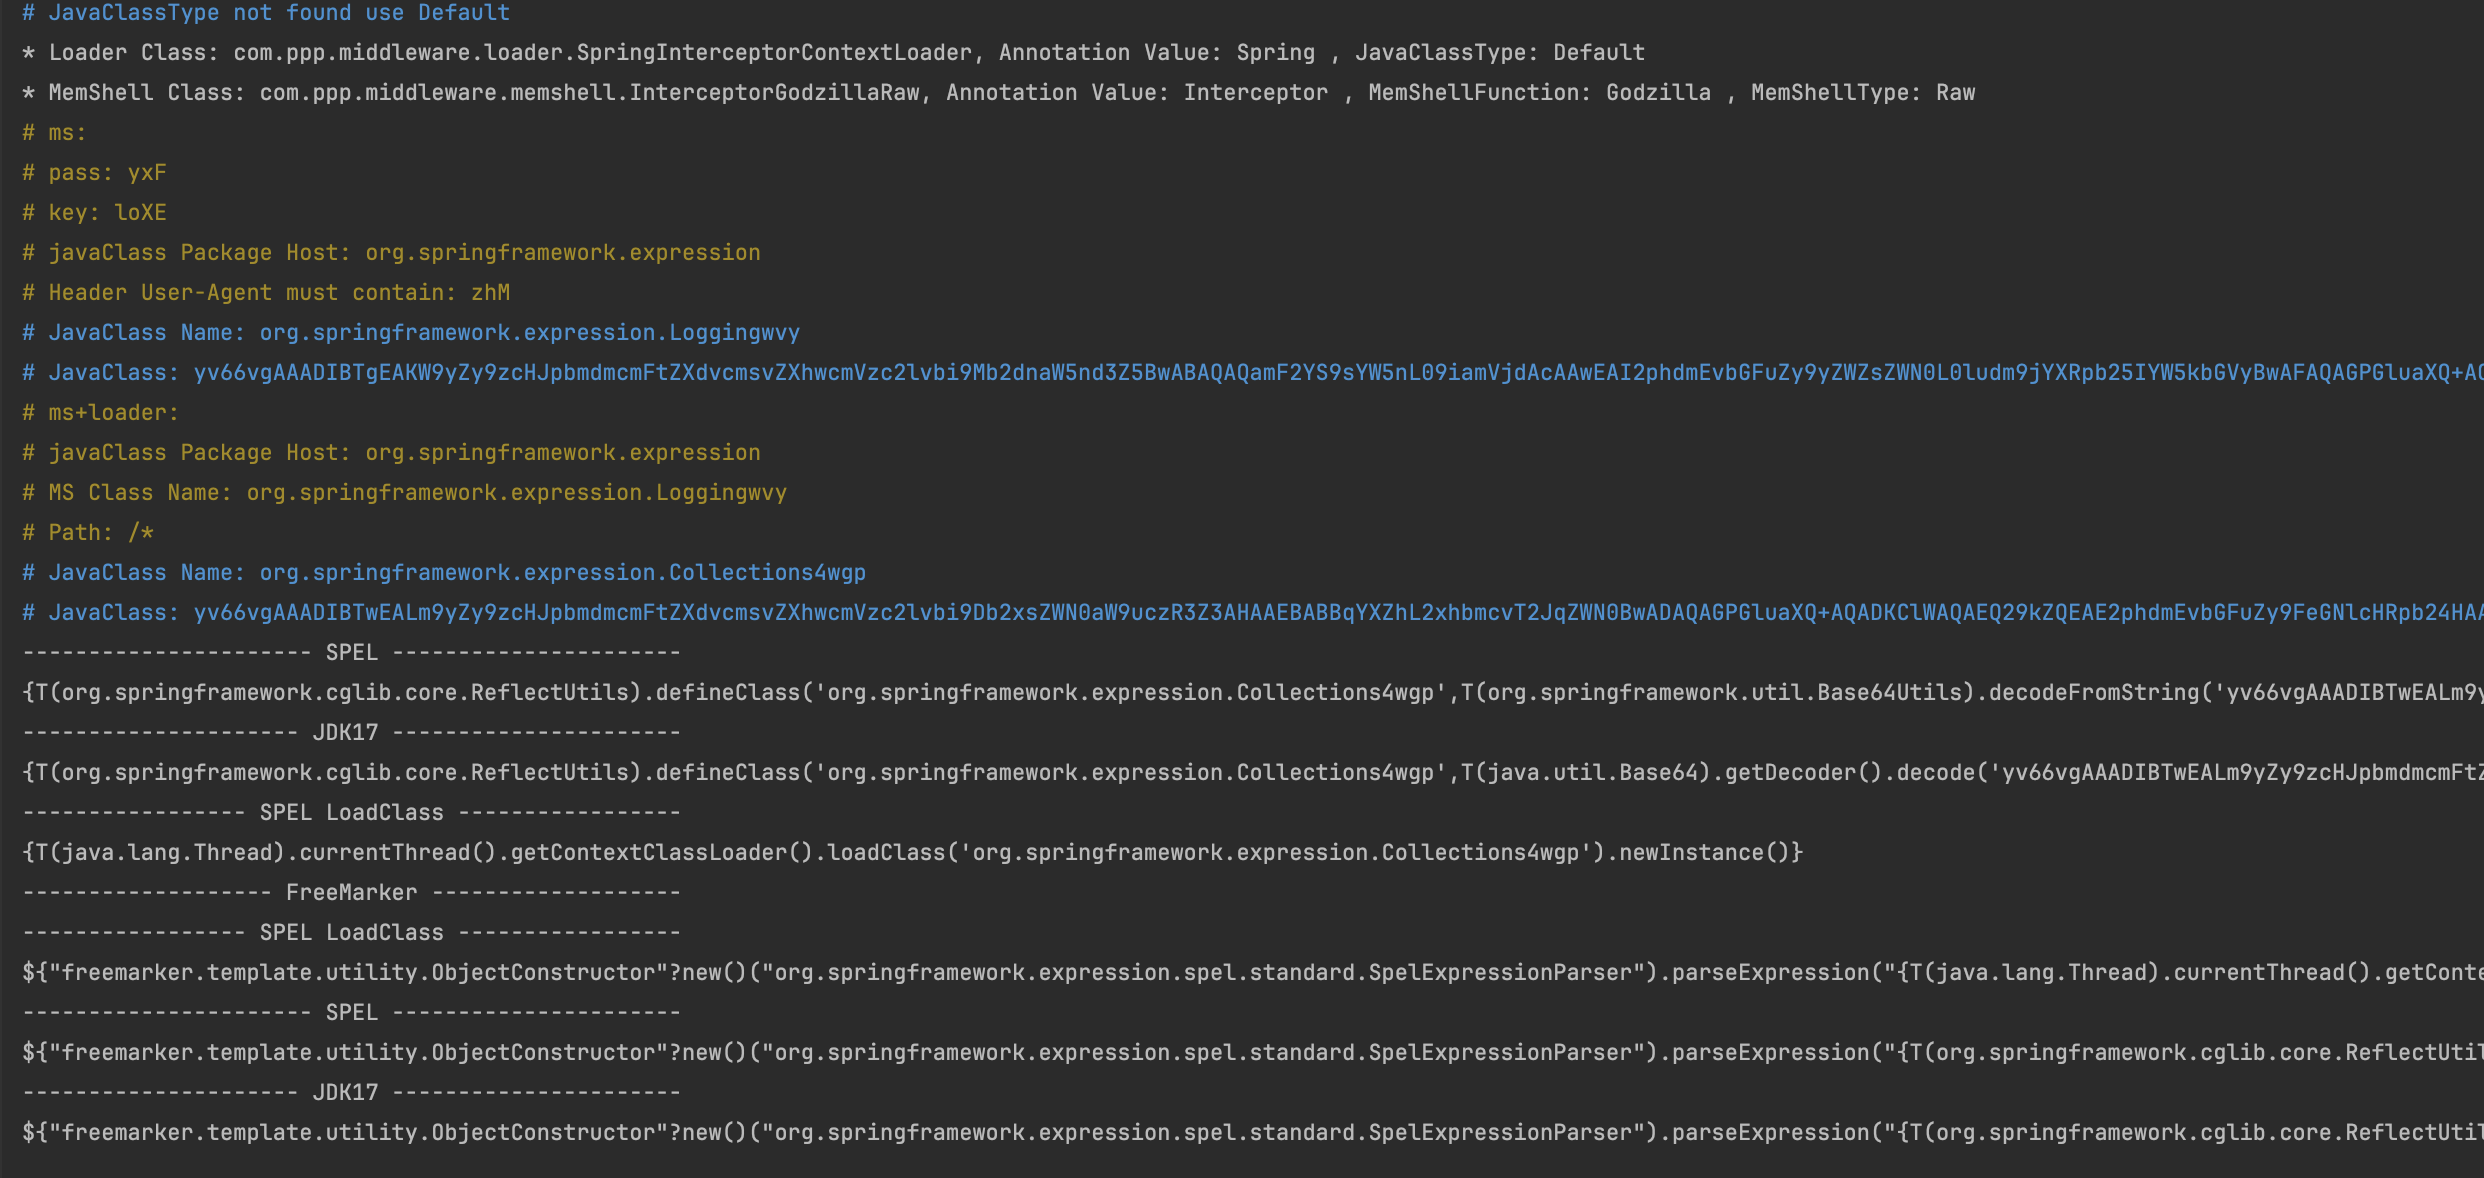Click the first JavaClass base64 line

(x=1252, y=373)
